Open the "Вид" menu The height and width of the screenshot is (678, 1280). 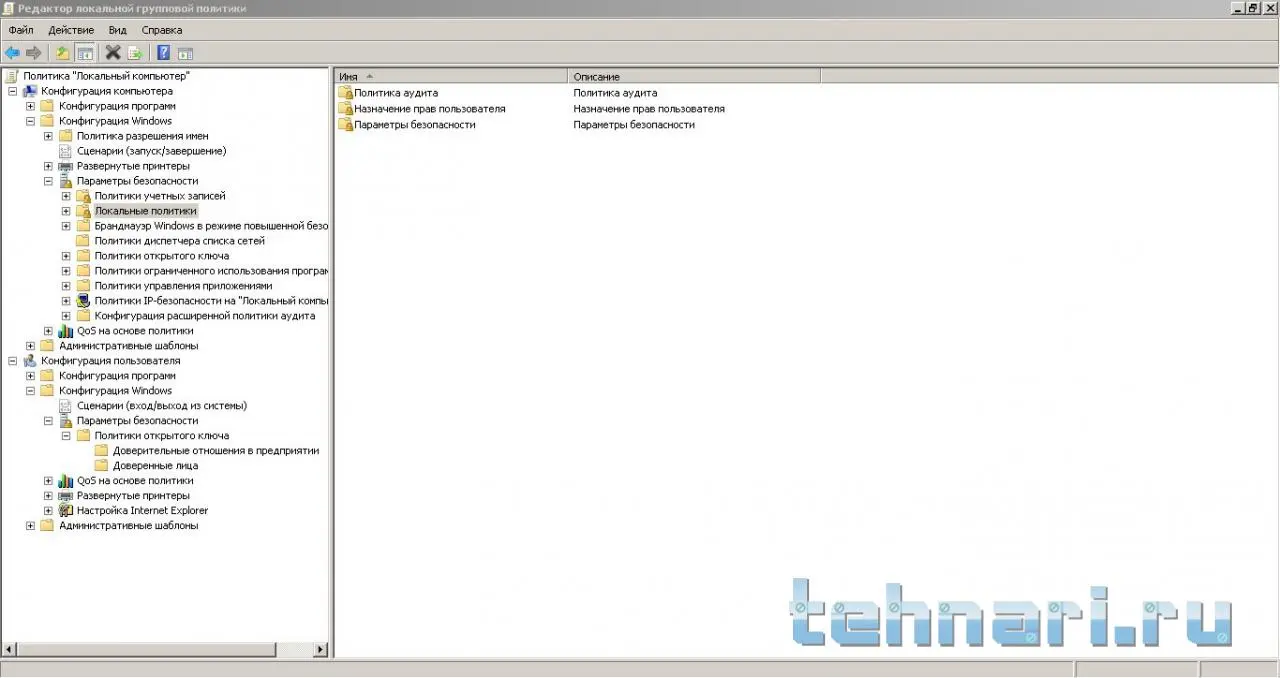118,30
